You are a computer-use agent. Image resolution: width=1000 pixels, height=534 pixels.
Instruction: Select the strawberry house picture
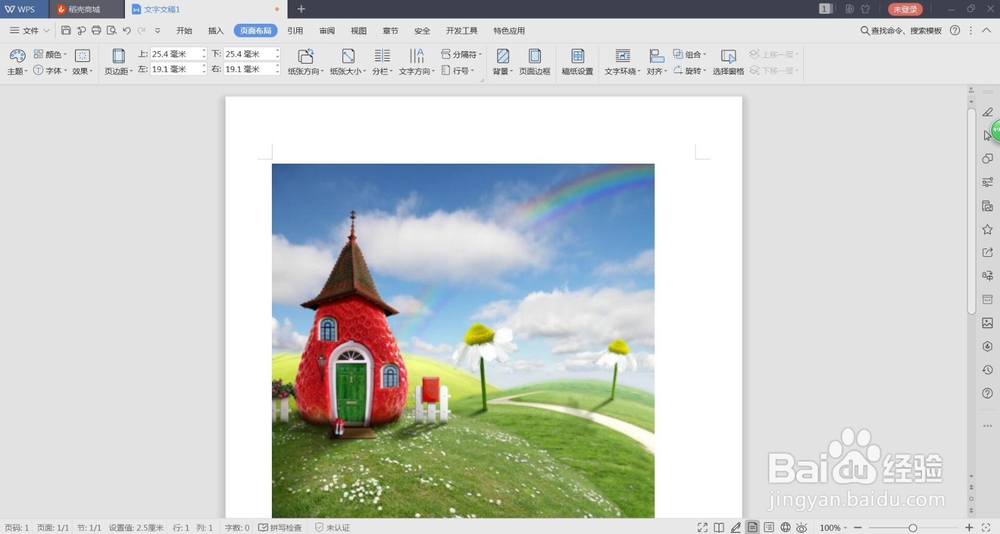click(463, 341)
